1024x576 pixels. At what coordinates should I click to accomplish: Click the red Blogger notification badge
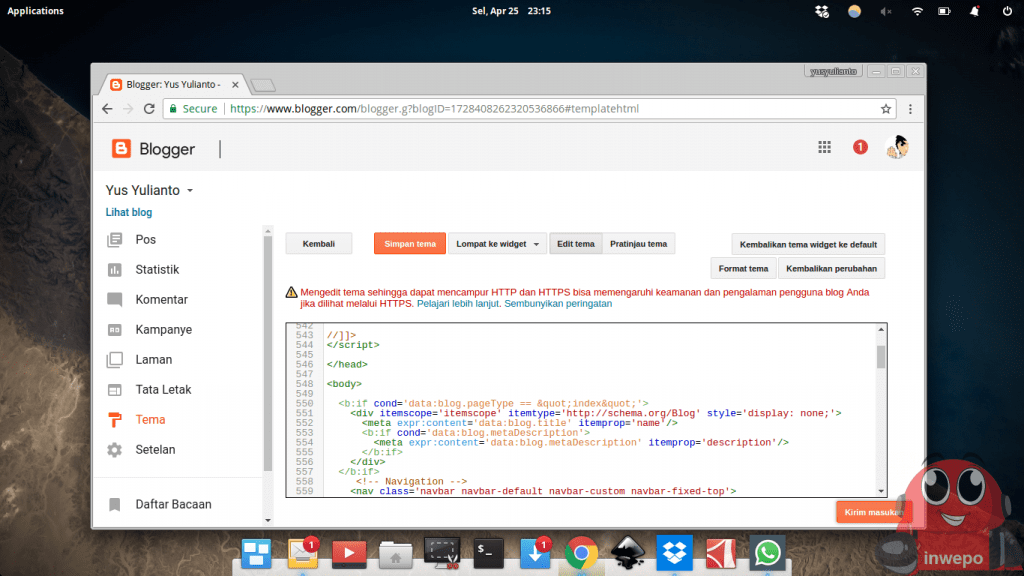tap(860, 147)
